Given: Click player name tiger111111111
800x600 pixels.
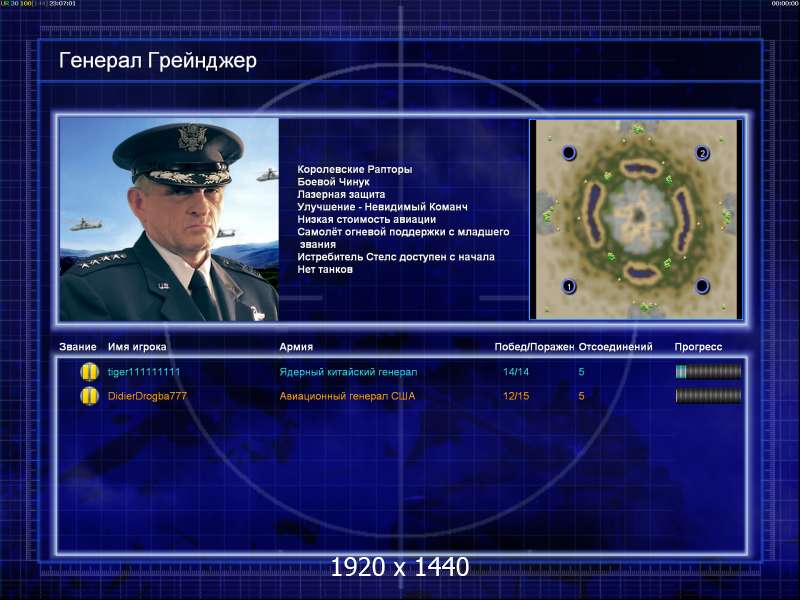Looking at the screenshot, I should [144, 372].
